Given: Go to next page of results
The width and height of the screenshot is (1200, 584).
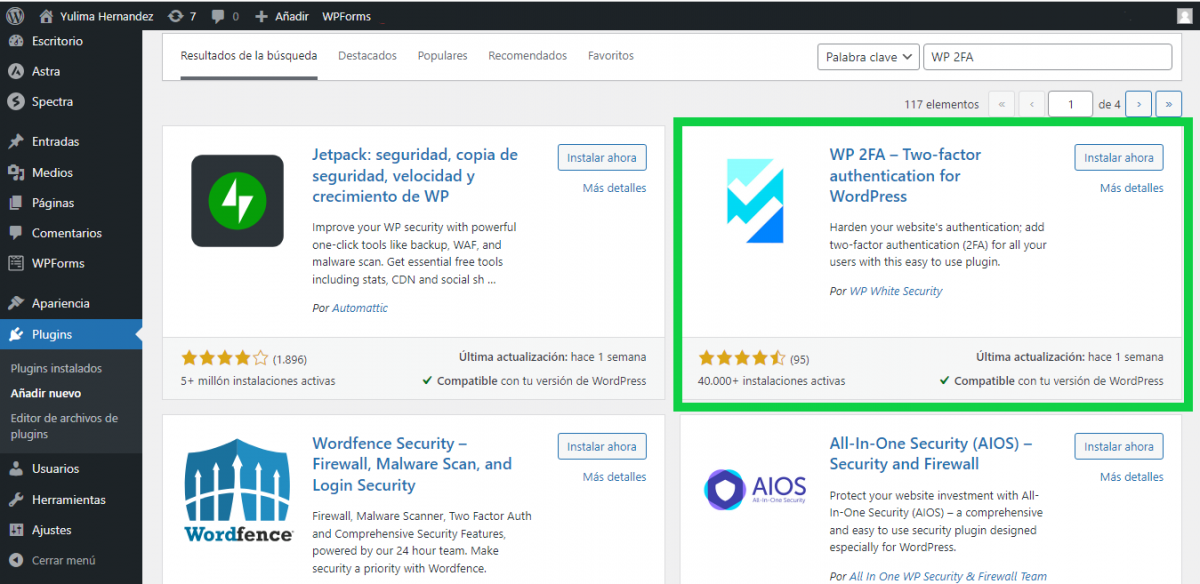Looking at the screenshot, I should 1138,104.
